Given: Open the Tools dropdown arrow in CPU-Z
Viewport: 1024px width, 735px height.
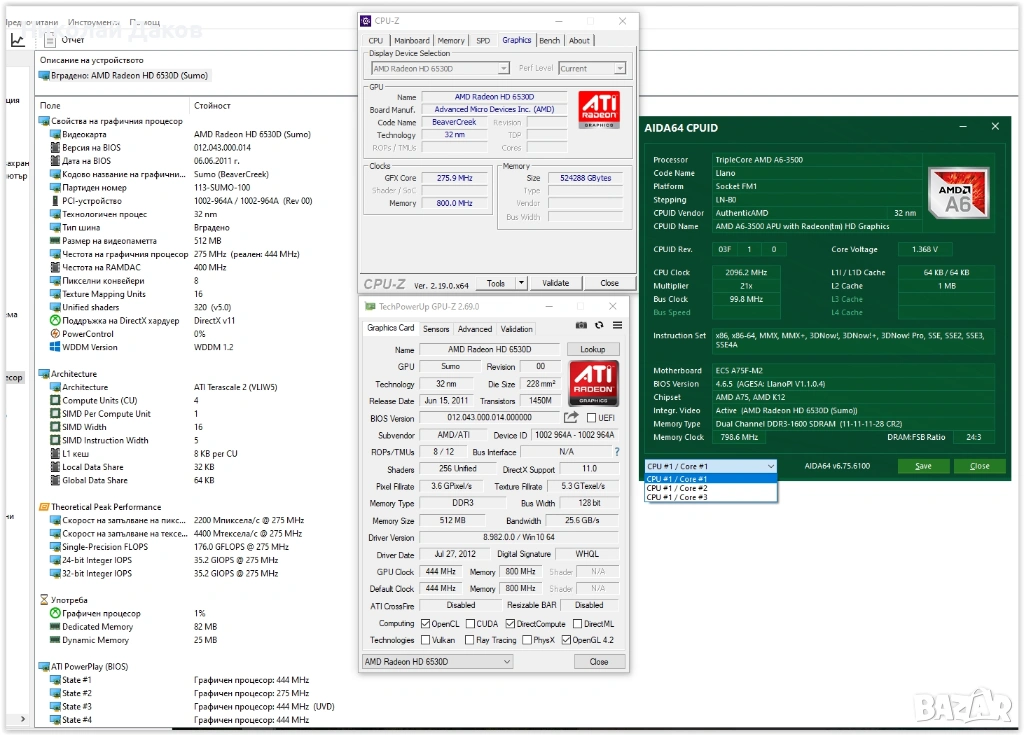Looking at the screenshot, I should pos(522,283).
